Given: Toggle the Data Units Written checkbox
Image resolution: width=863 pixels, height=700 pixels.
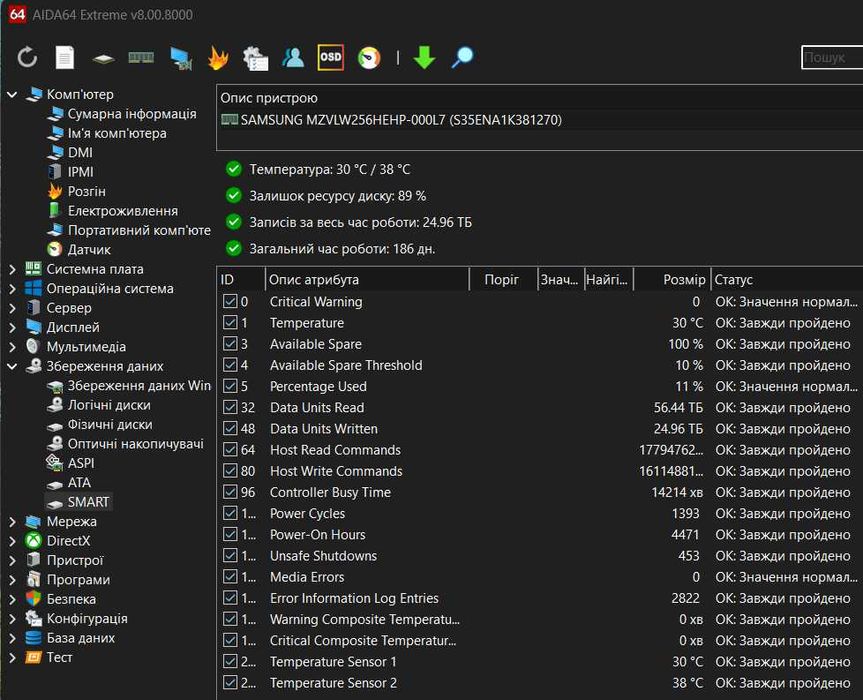Looking at the screenshot, I should click(x=230, y=429).
